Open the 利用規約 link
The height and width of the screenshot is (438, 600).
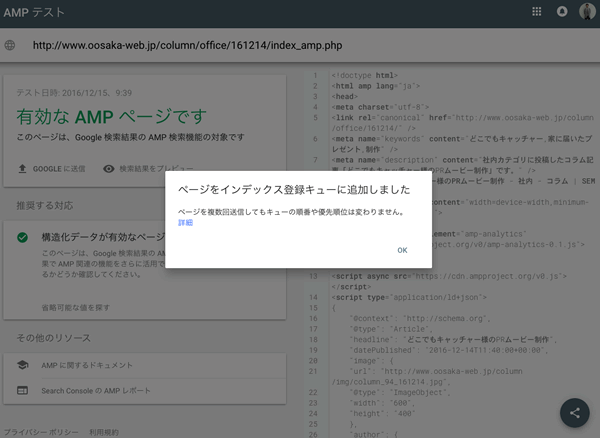(104, 432)
